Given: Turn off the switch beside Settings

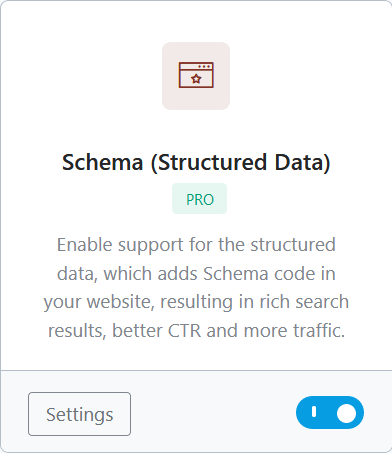Looking at the screenshot, I should point(330,412).
